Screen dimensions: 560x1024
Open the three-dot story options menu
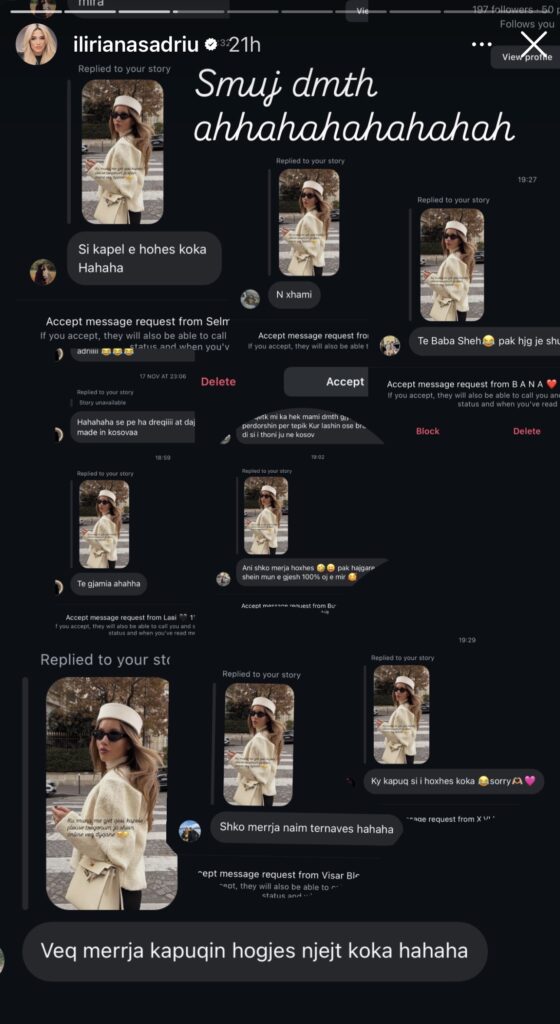point(482,44)
